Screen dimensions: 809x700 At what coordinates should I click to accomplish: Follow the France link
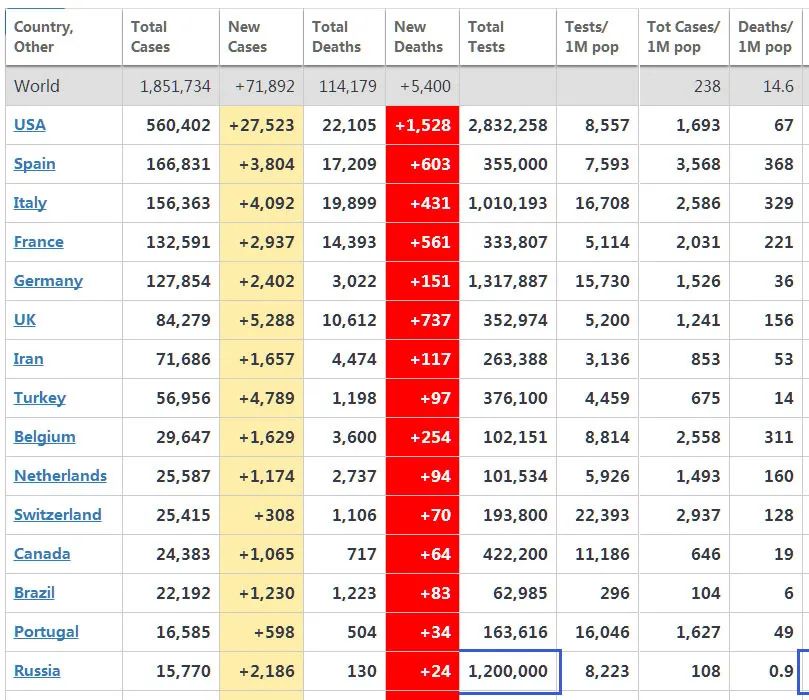pyautogui.click(x=39, y=242)
